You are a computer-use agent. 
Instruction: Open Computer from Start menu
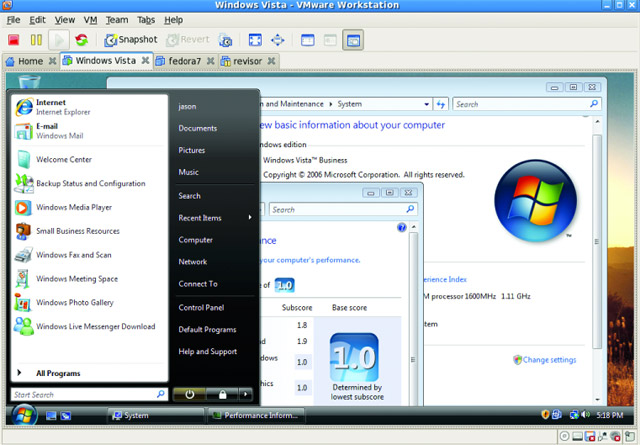tap(196, 240)
